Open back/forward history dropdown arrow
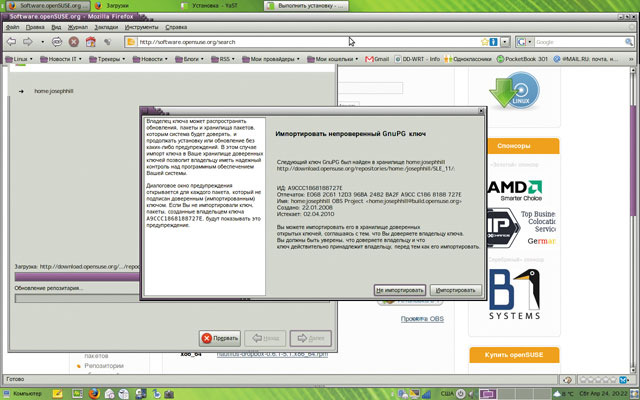Screen dimensions: 640x400 point(42,42)
